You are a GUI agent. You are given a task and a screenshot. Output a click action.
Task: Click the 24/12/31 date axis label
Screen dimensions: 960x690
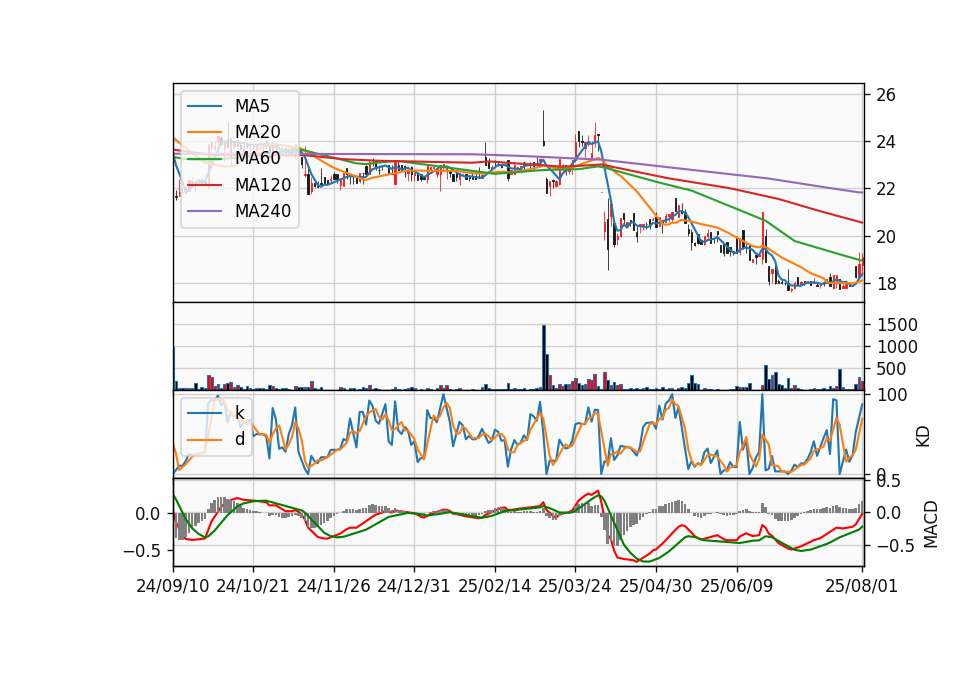point(414,586)
